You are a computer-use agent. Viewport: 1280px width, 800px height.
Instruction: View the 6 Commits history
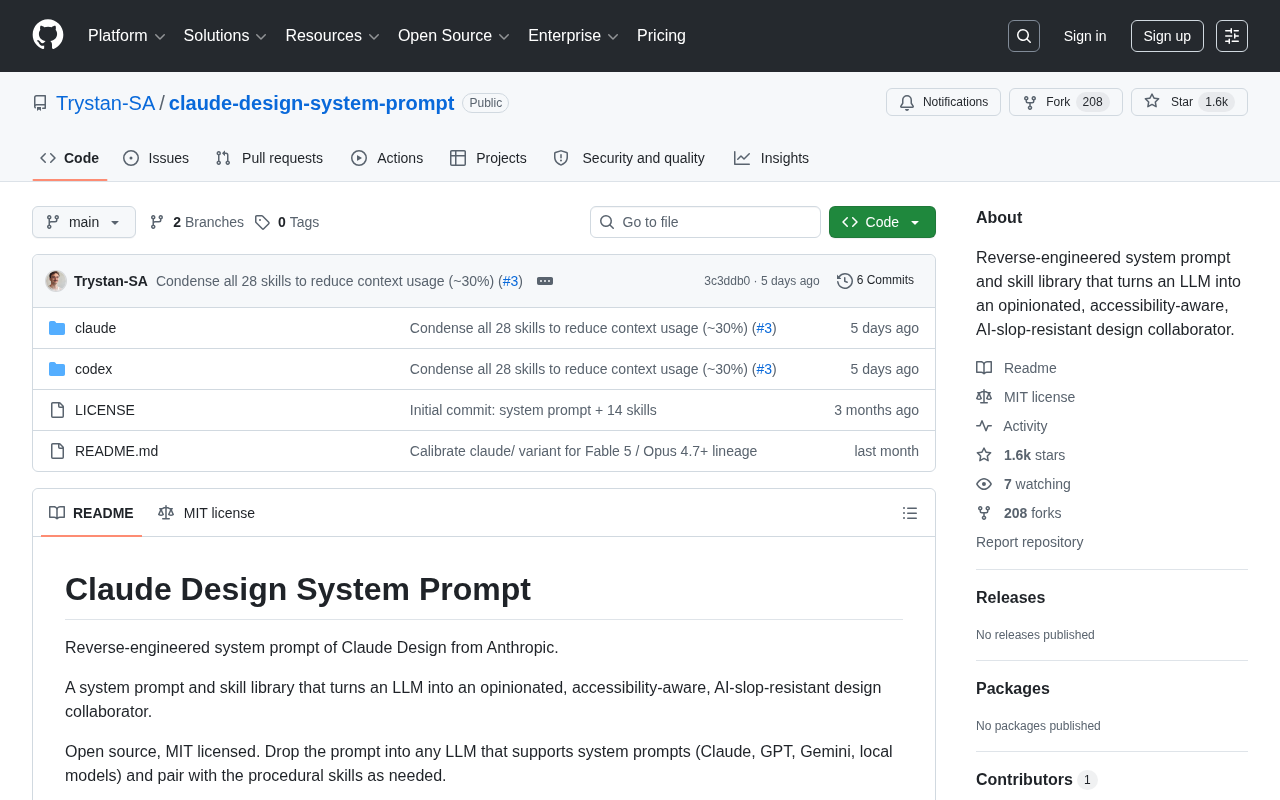[x=875, y=281]
